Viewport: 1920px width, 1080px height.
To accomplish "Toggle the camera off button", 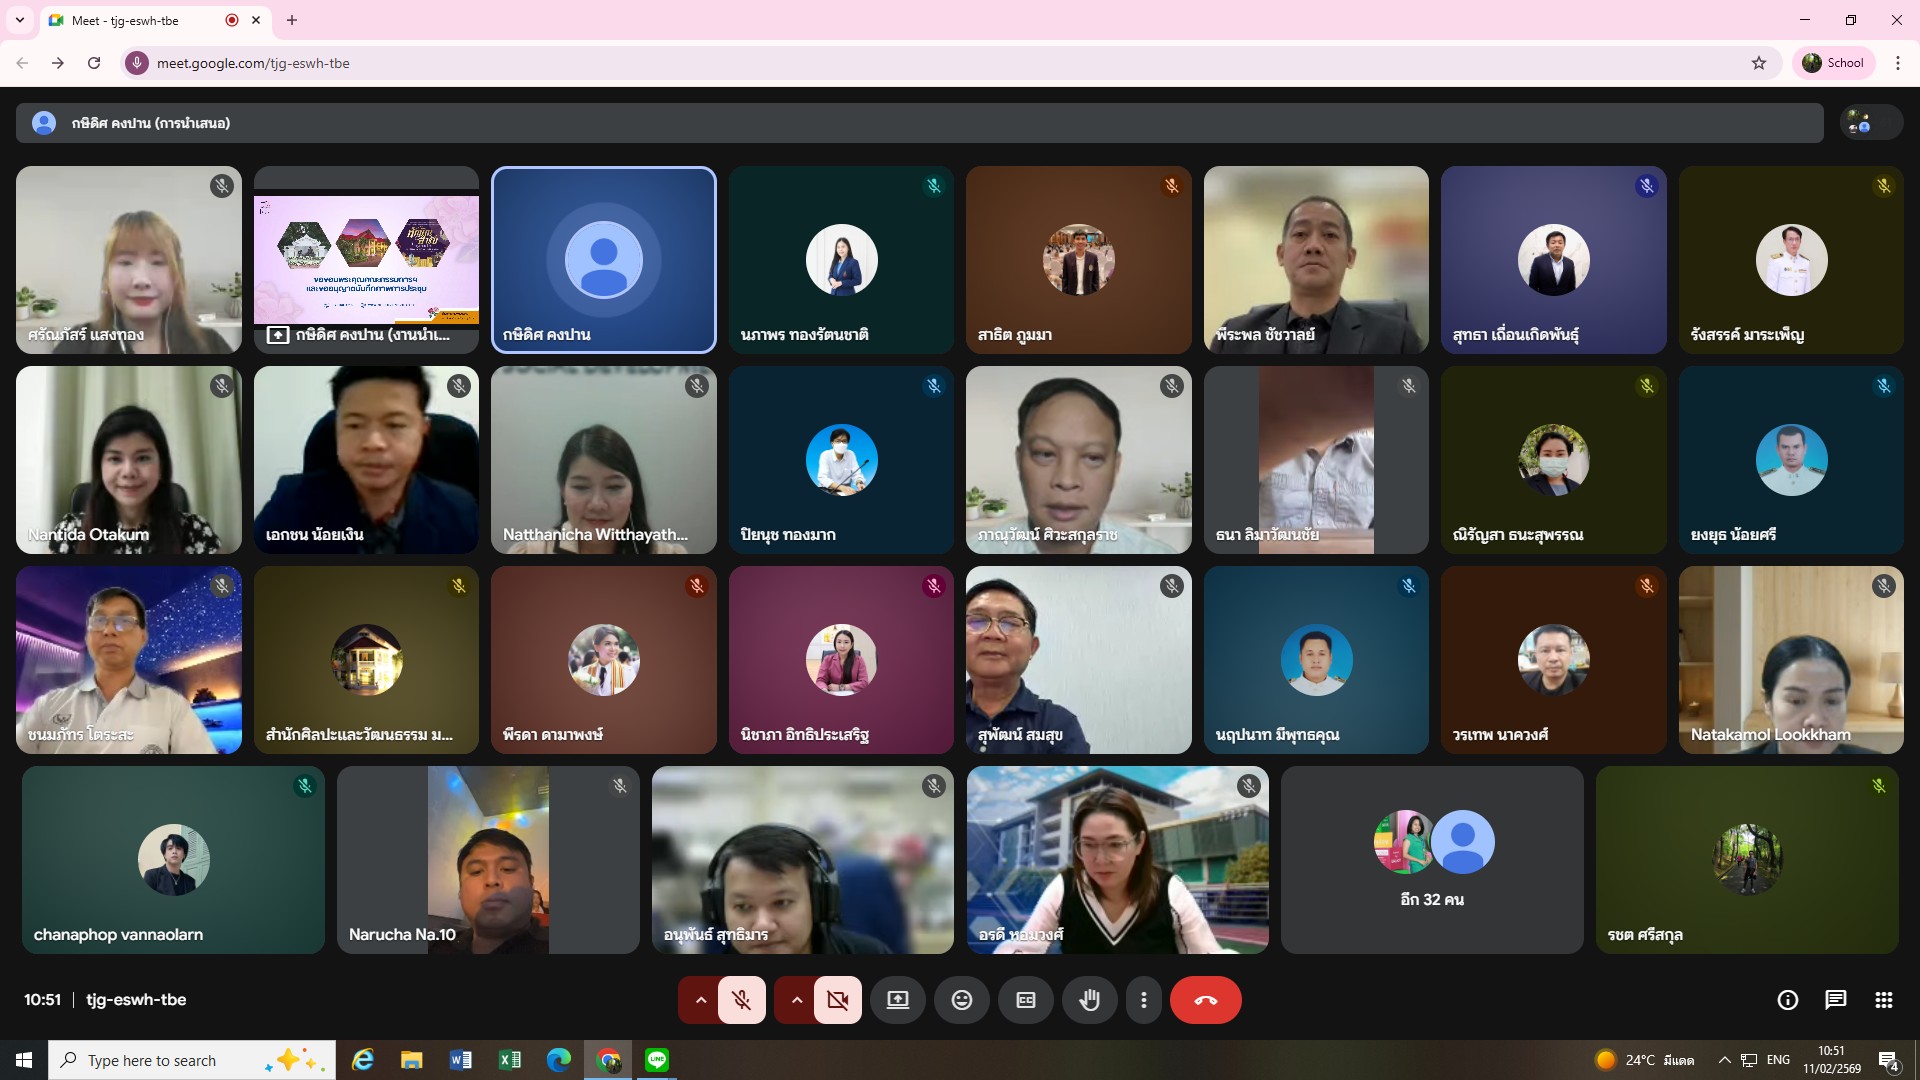I will pos(837,1000).
